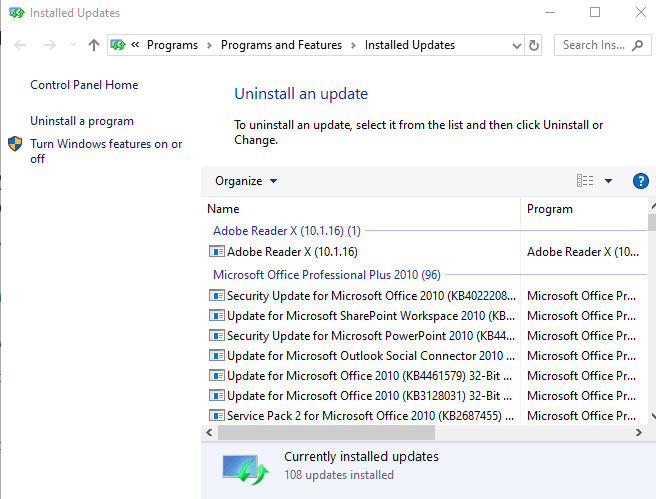Click the change view icon

[585, 181]
